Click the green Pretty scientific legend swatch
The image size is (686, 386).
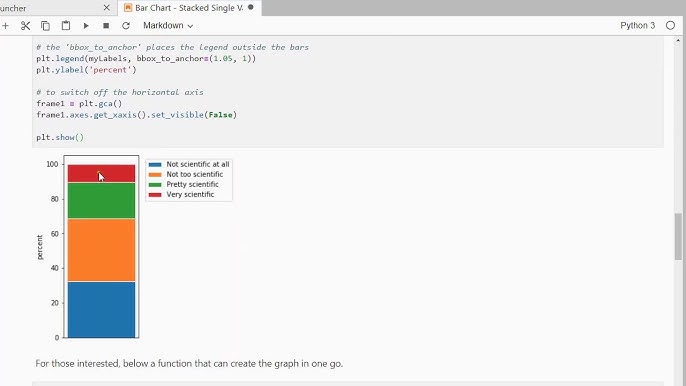tap(155, 185)
